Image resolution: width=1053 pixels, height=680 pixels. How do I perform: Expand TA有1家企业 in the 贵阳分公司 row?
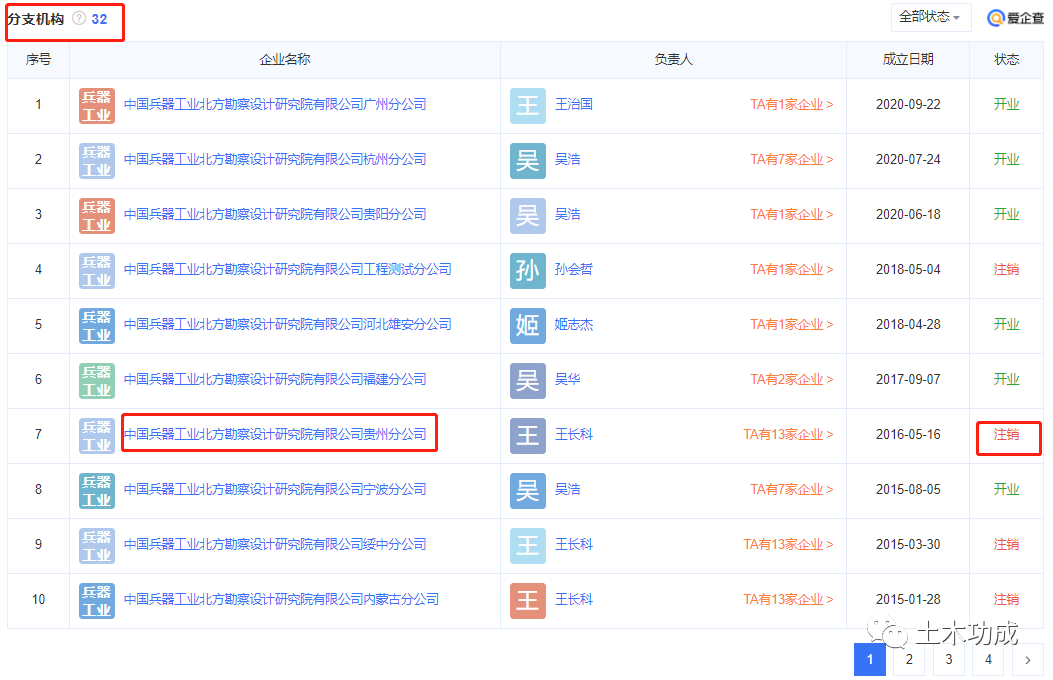(x=792, y=214)
